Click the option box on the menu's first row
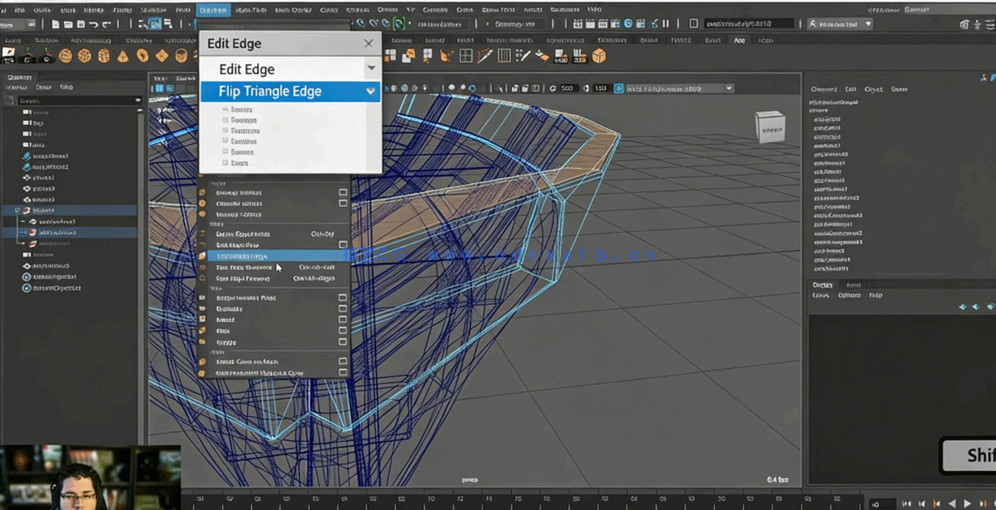 coord(343,192)
